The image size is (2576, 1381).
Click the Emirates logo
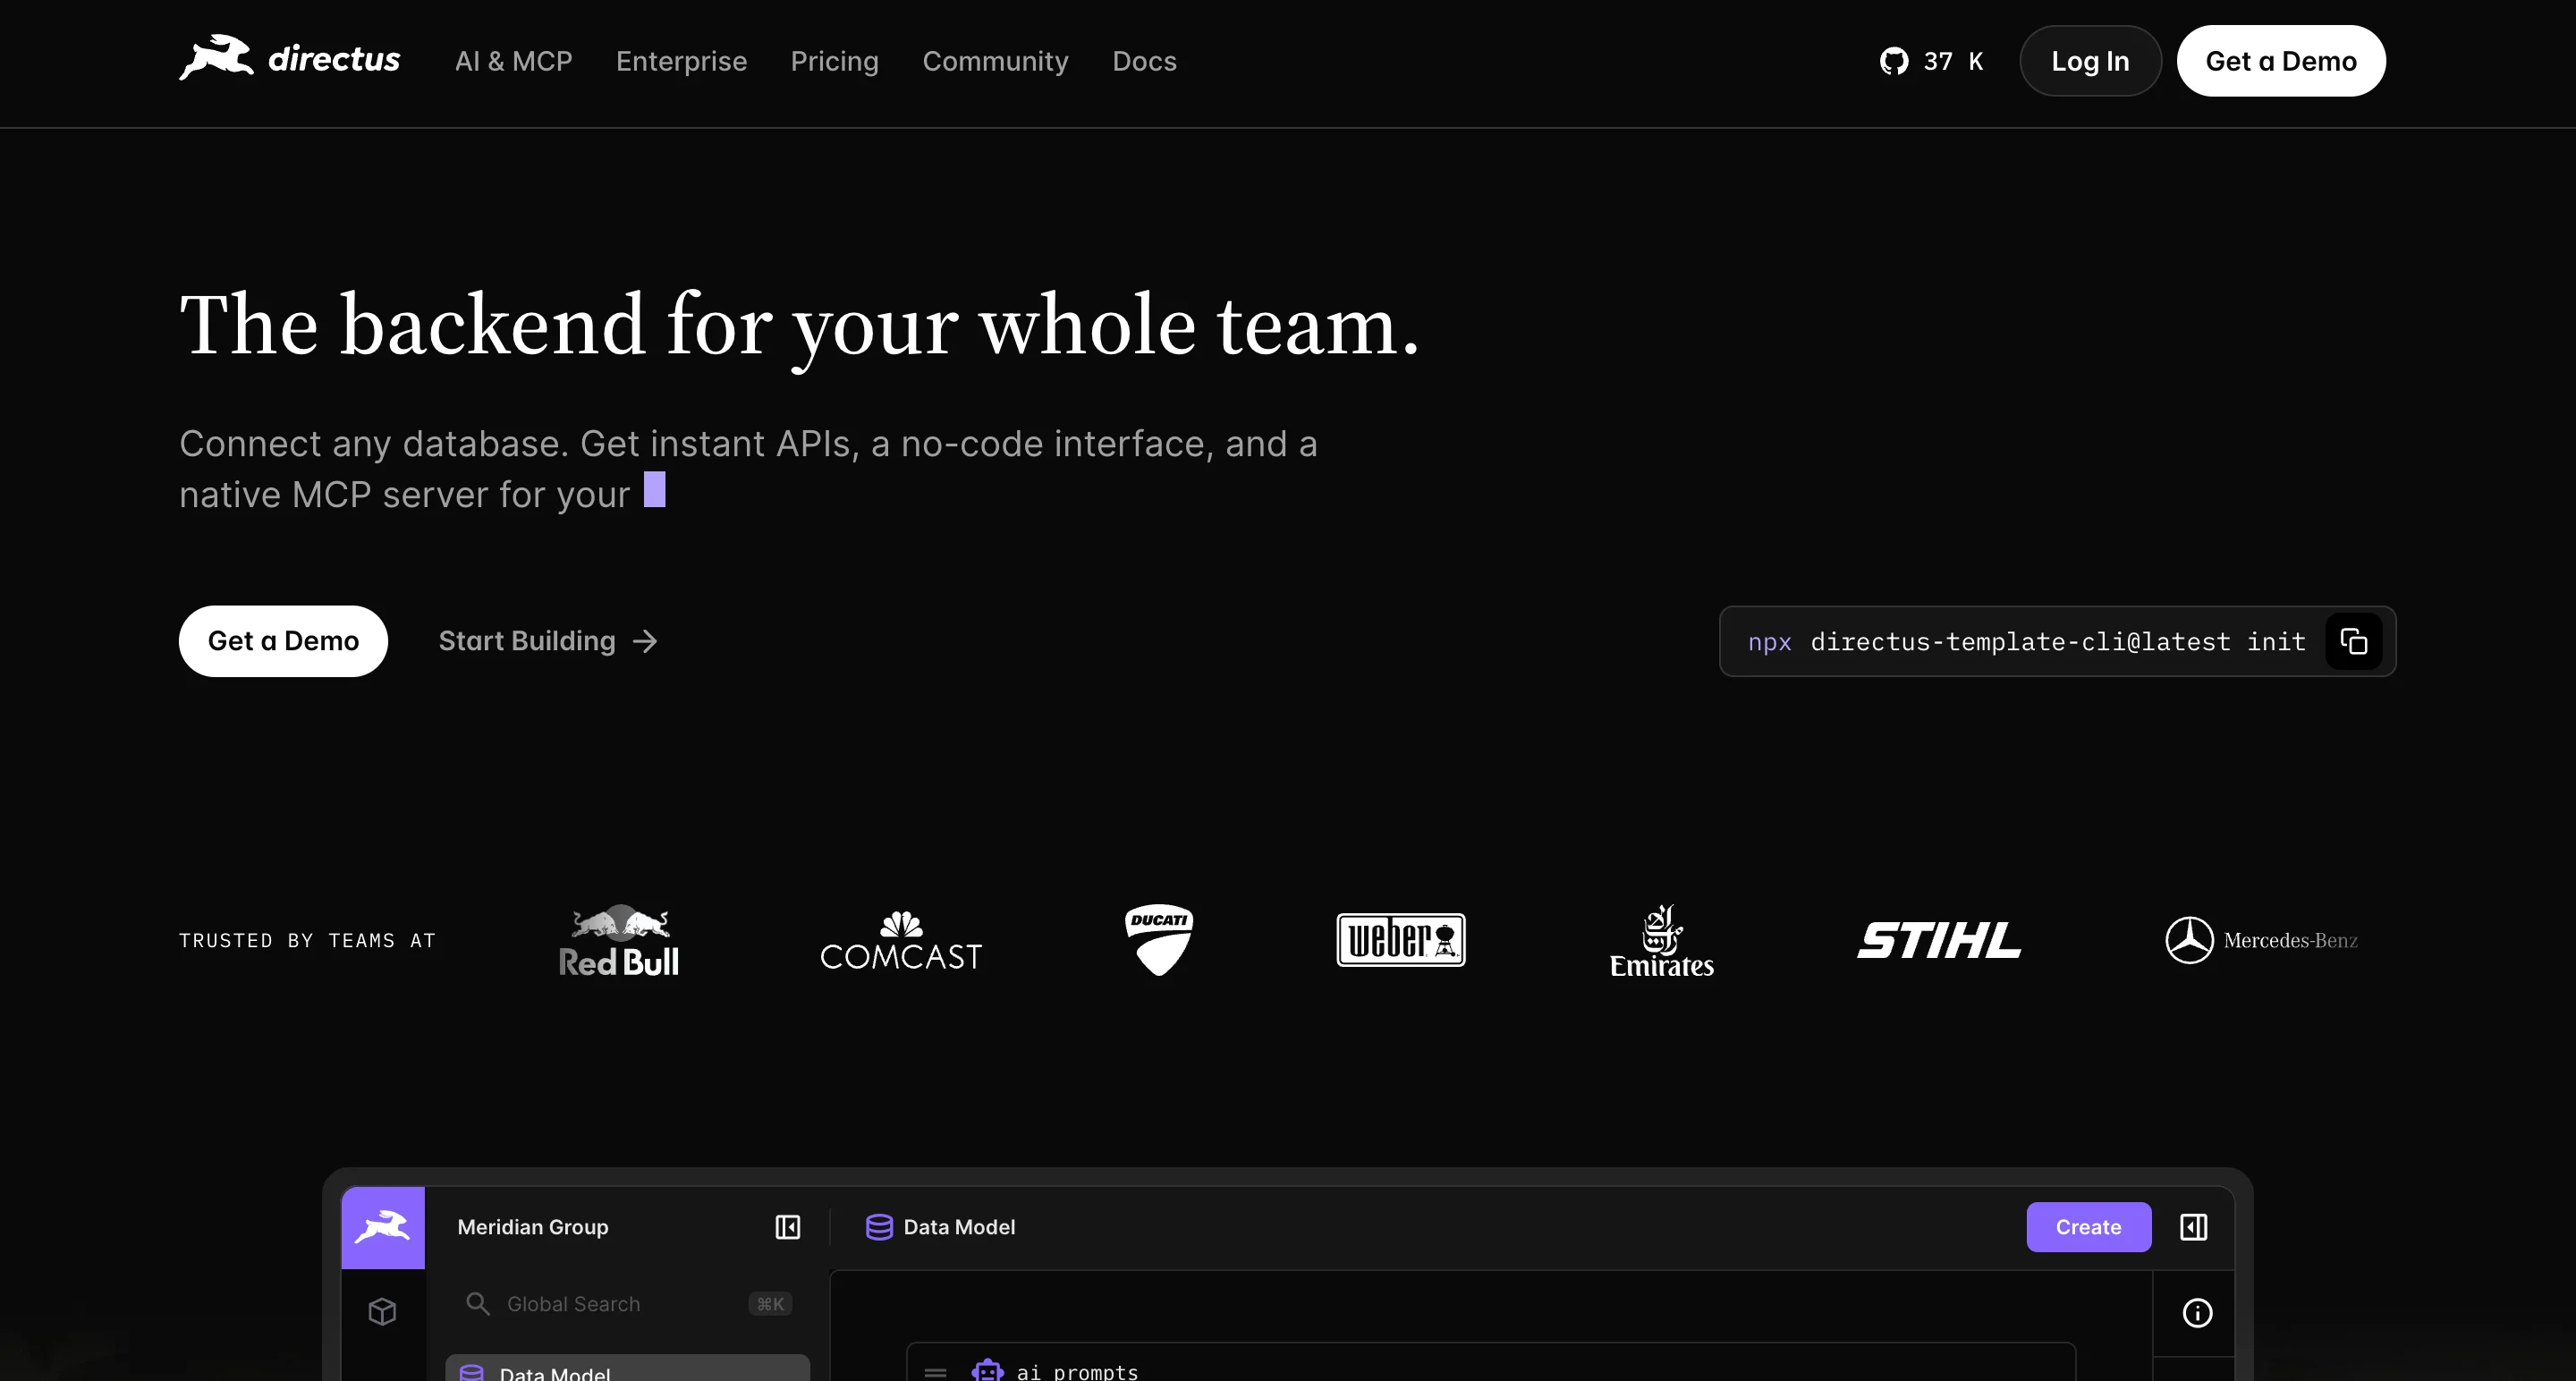coord(1661,940)
